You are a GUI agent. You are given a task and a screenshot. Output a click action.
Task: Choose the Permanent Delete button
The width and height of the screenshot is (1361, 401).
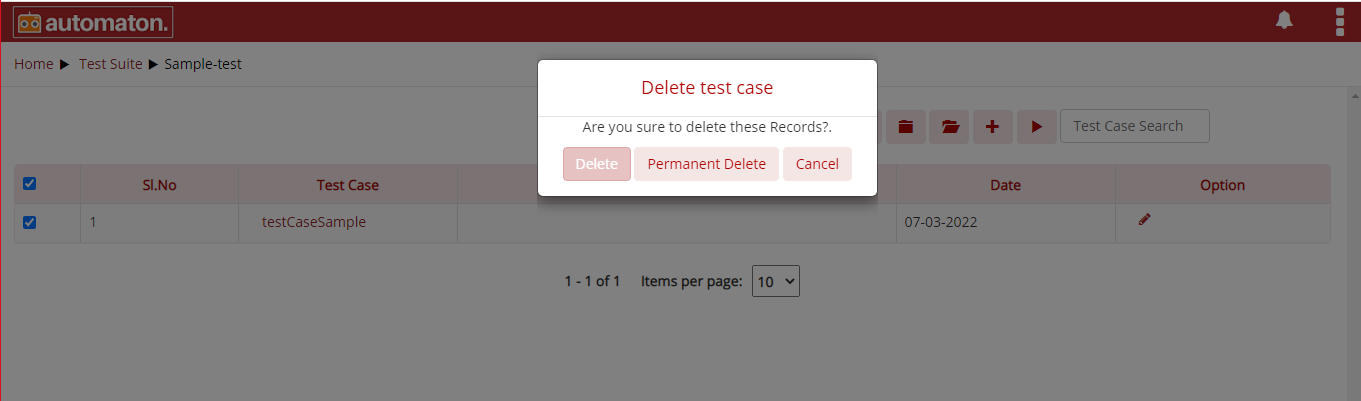coord(706,164)
